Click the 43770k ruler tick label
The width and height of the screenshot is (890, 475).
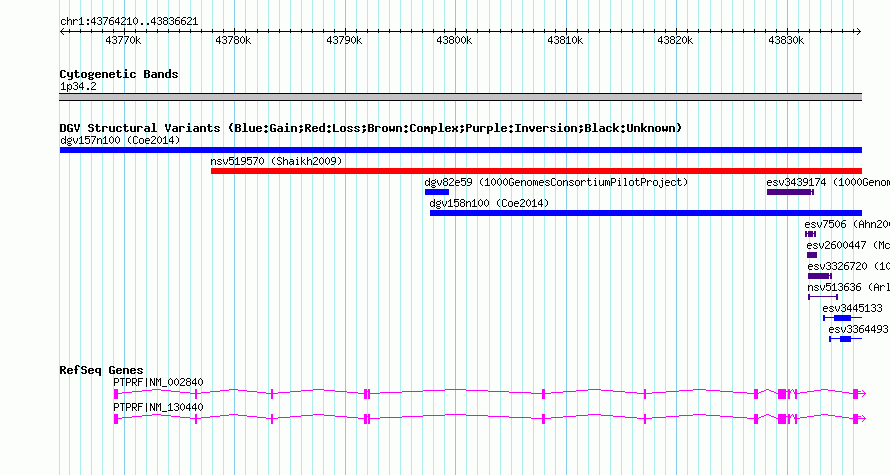click(x=123, y=40)
